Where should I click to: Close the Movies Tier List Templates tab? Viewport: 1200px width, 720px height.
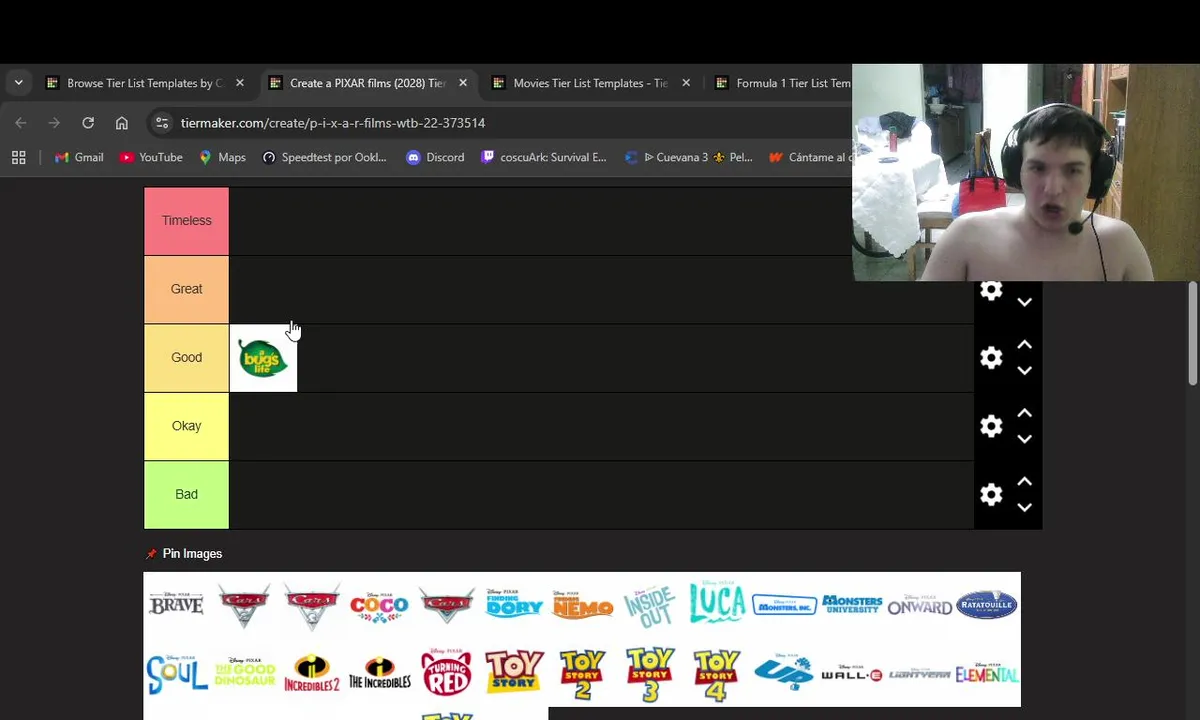coord(686,83)
